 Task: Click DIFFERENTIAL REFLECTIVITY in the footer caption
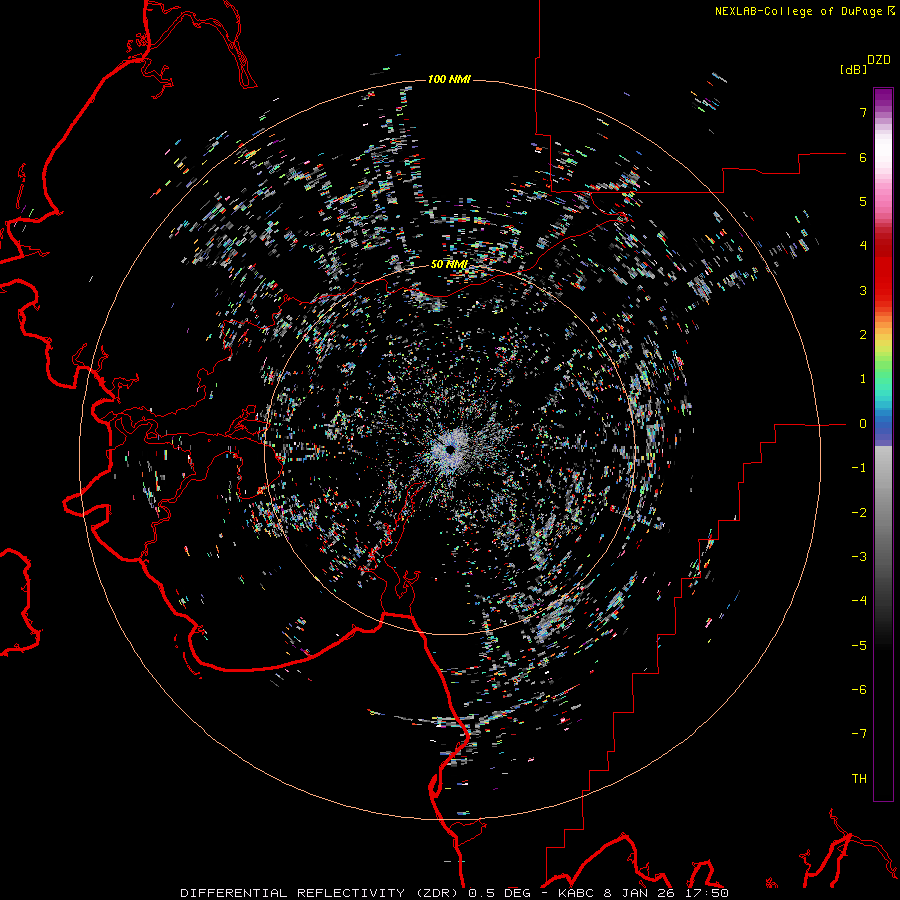291,893
